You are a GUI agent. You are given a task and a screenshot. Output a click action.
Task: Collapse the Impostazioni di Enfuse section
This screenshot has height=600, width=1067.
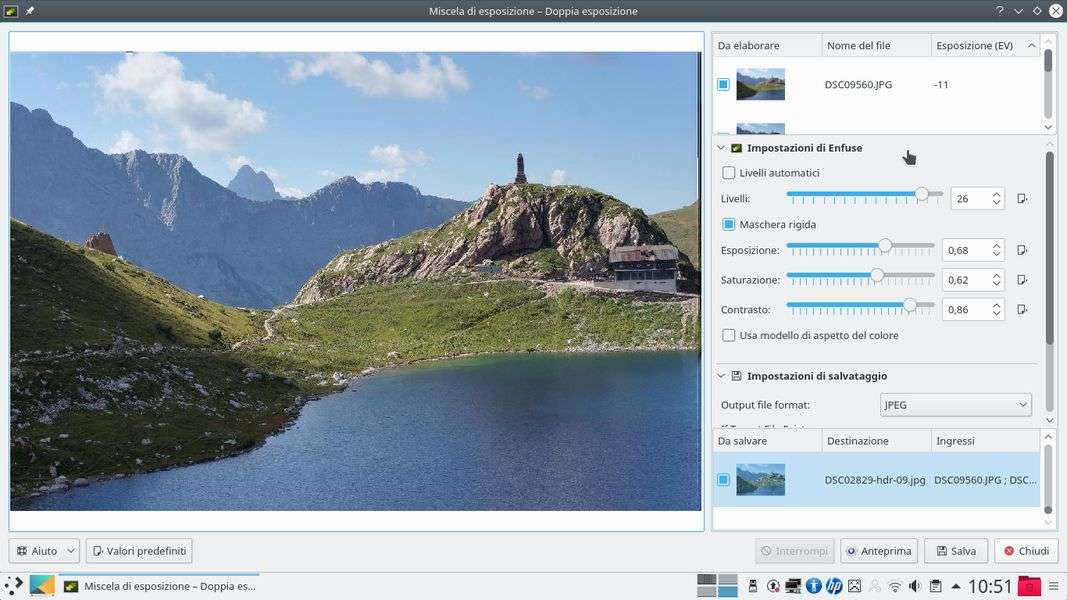coord(721,148)
